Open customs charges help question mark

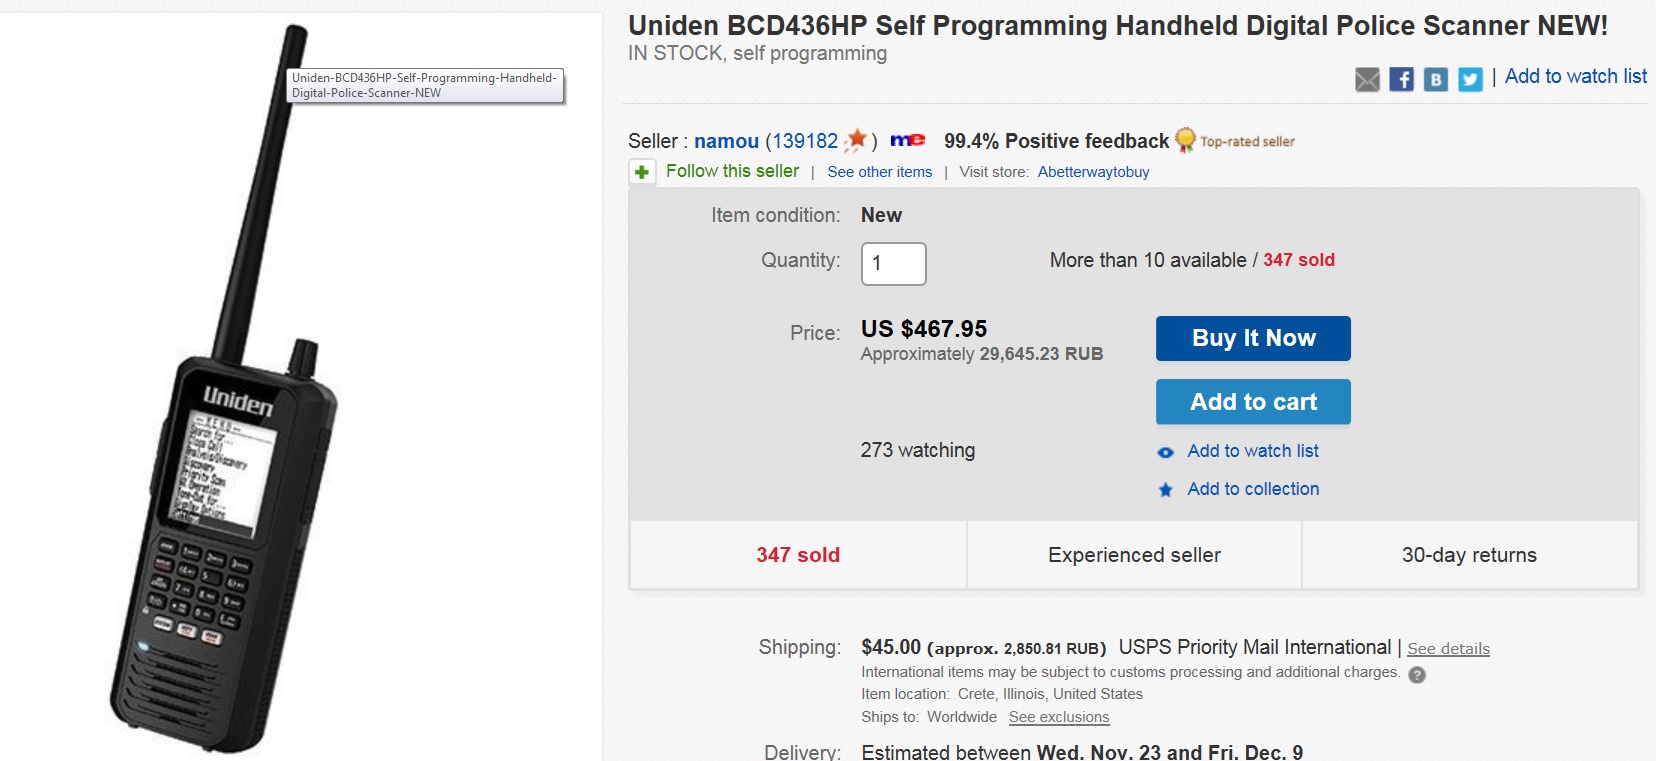pyautogui.click(x=1417, y=675)
